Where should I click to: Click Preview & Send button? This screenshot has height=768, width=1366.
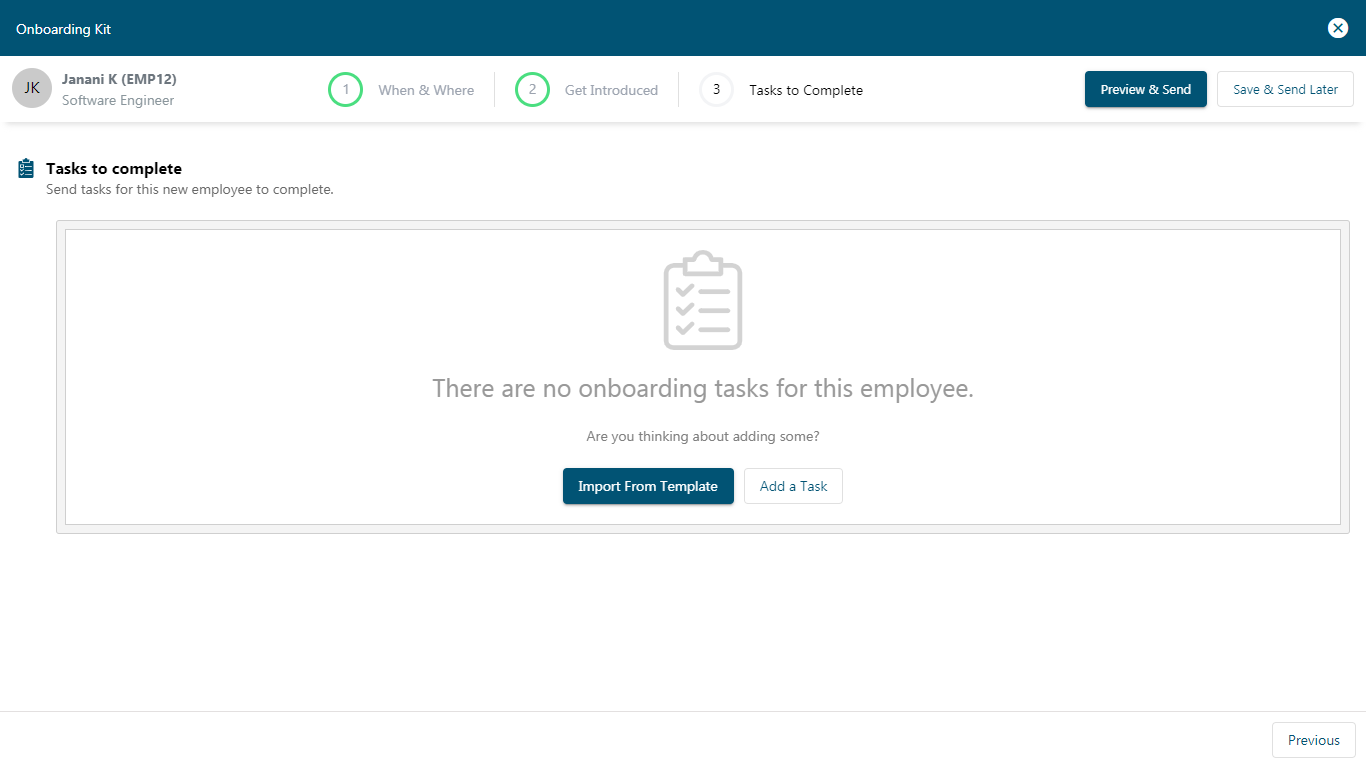click(1146, 89)
